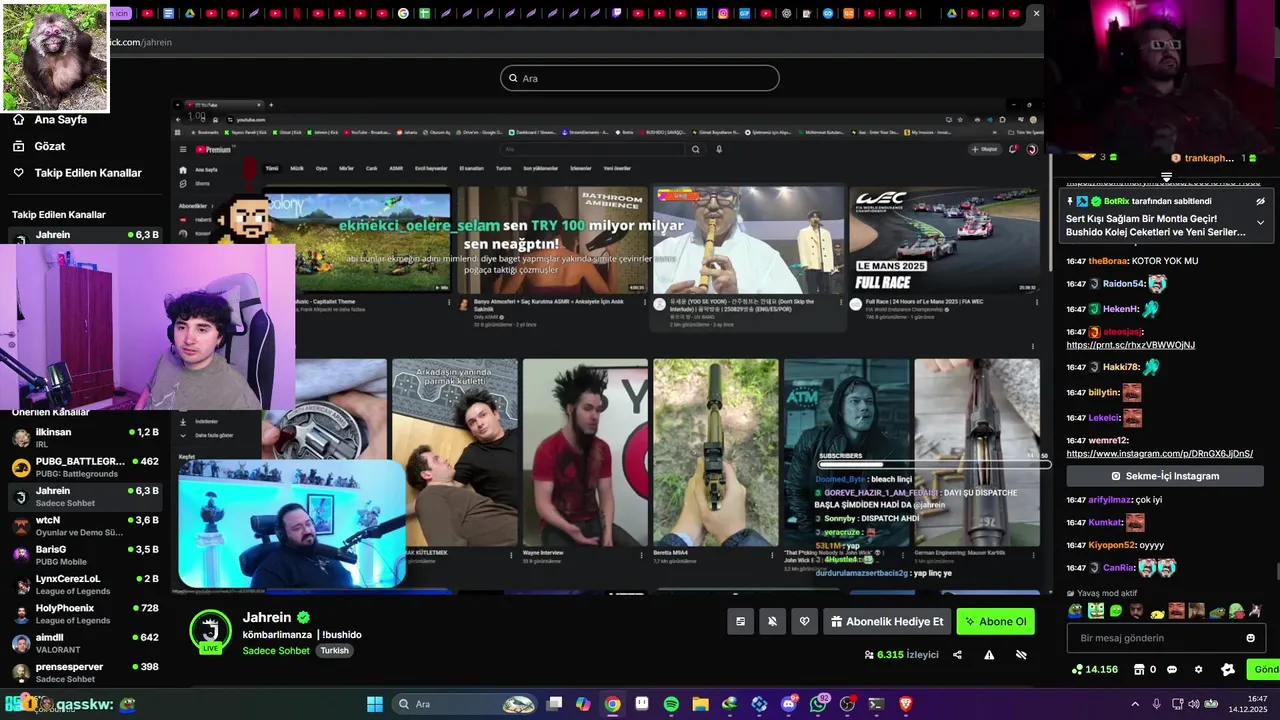The height and width of the screenshot is (720, 1280).
Task: Click the unfollow broken heart button
Action: pyautogui.click(x=804, y=622)
